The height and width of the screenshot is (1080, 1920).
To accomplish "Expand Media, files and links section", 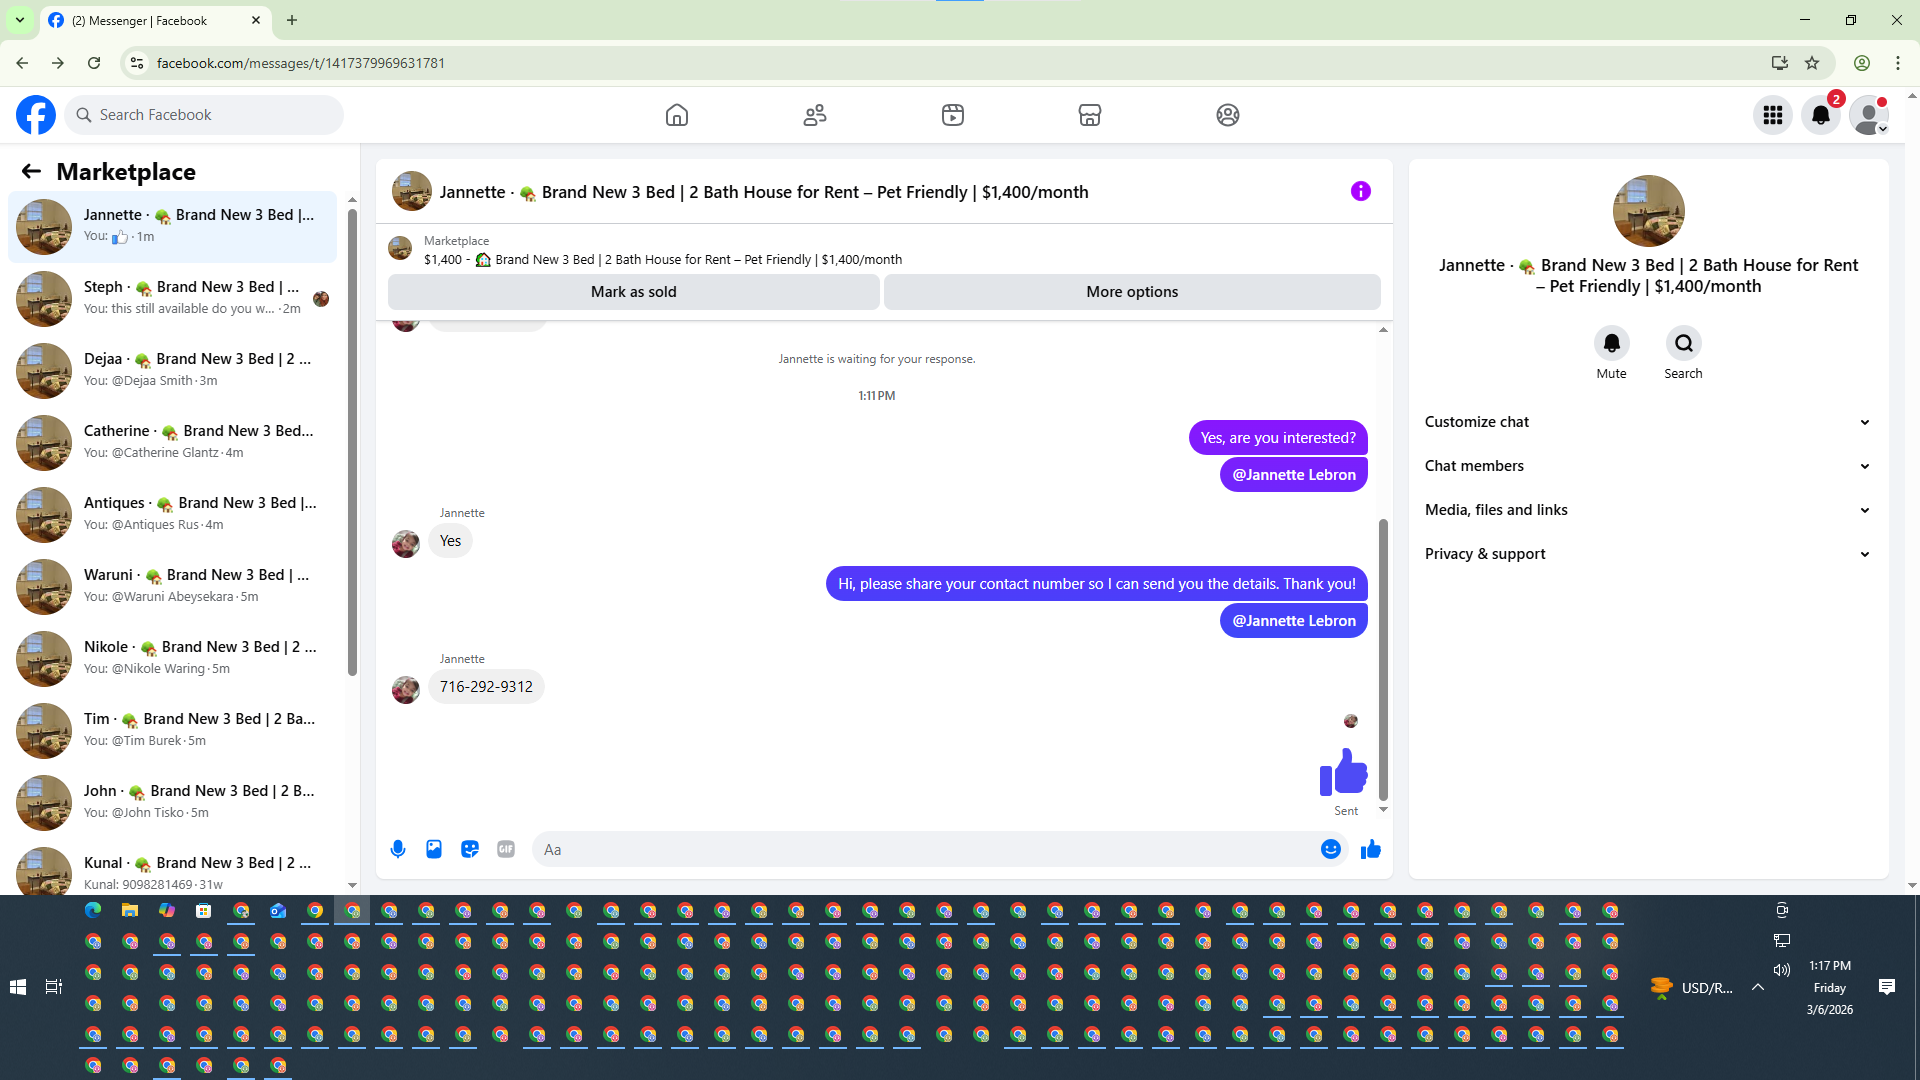I will [x=1647, y=510].
